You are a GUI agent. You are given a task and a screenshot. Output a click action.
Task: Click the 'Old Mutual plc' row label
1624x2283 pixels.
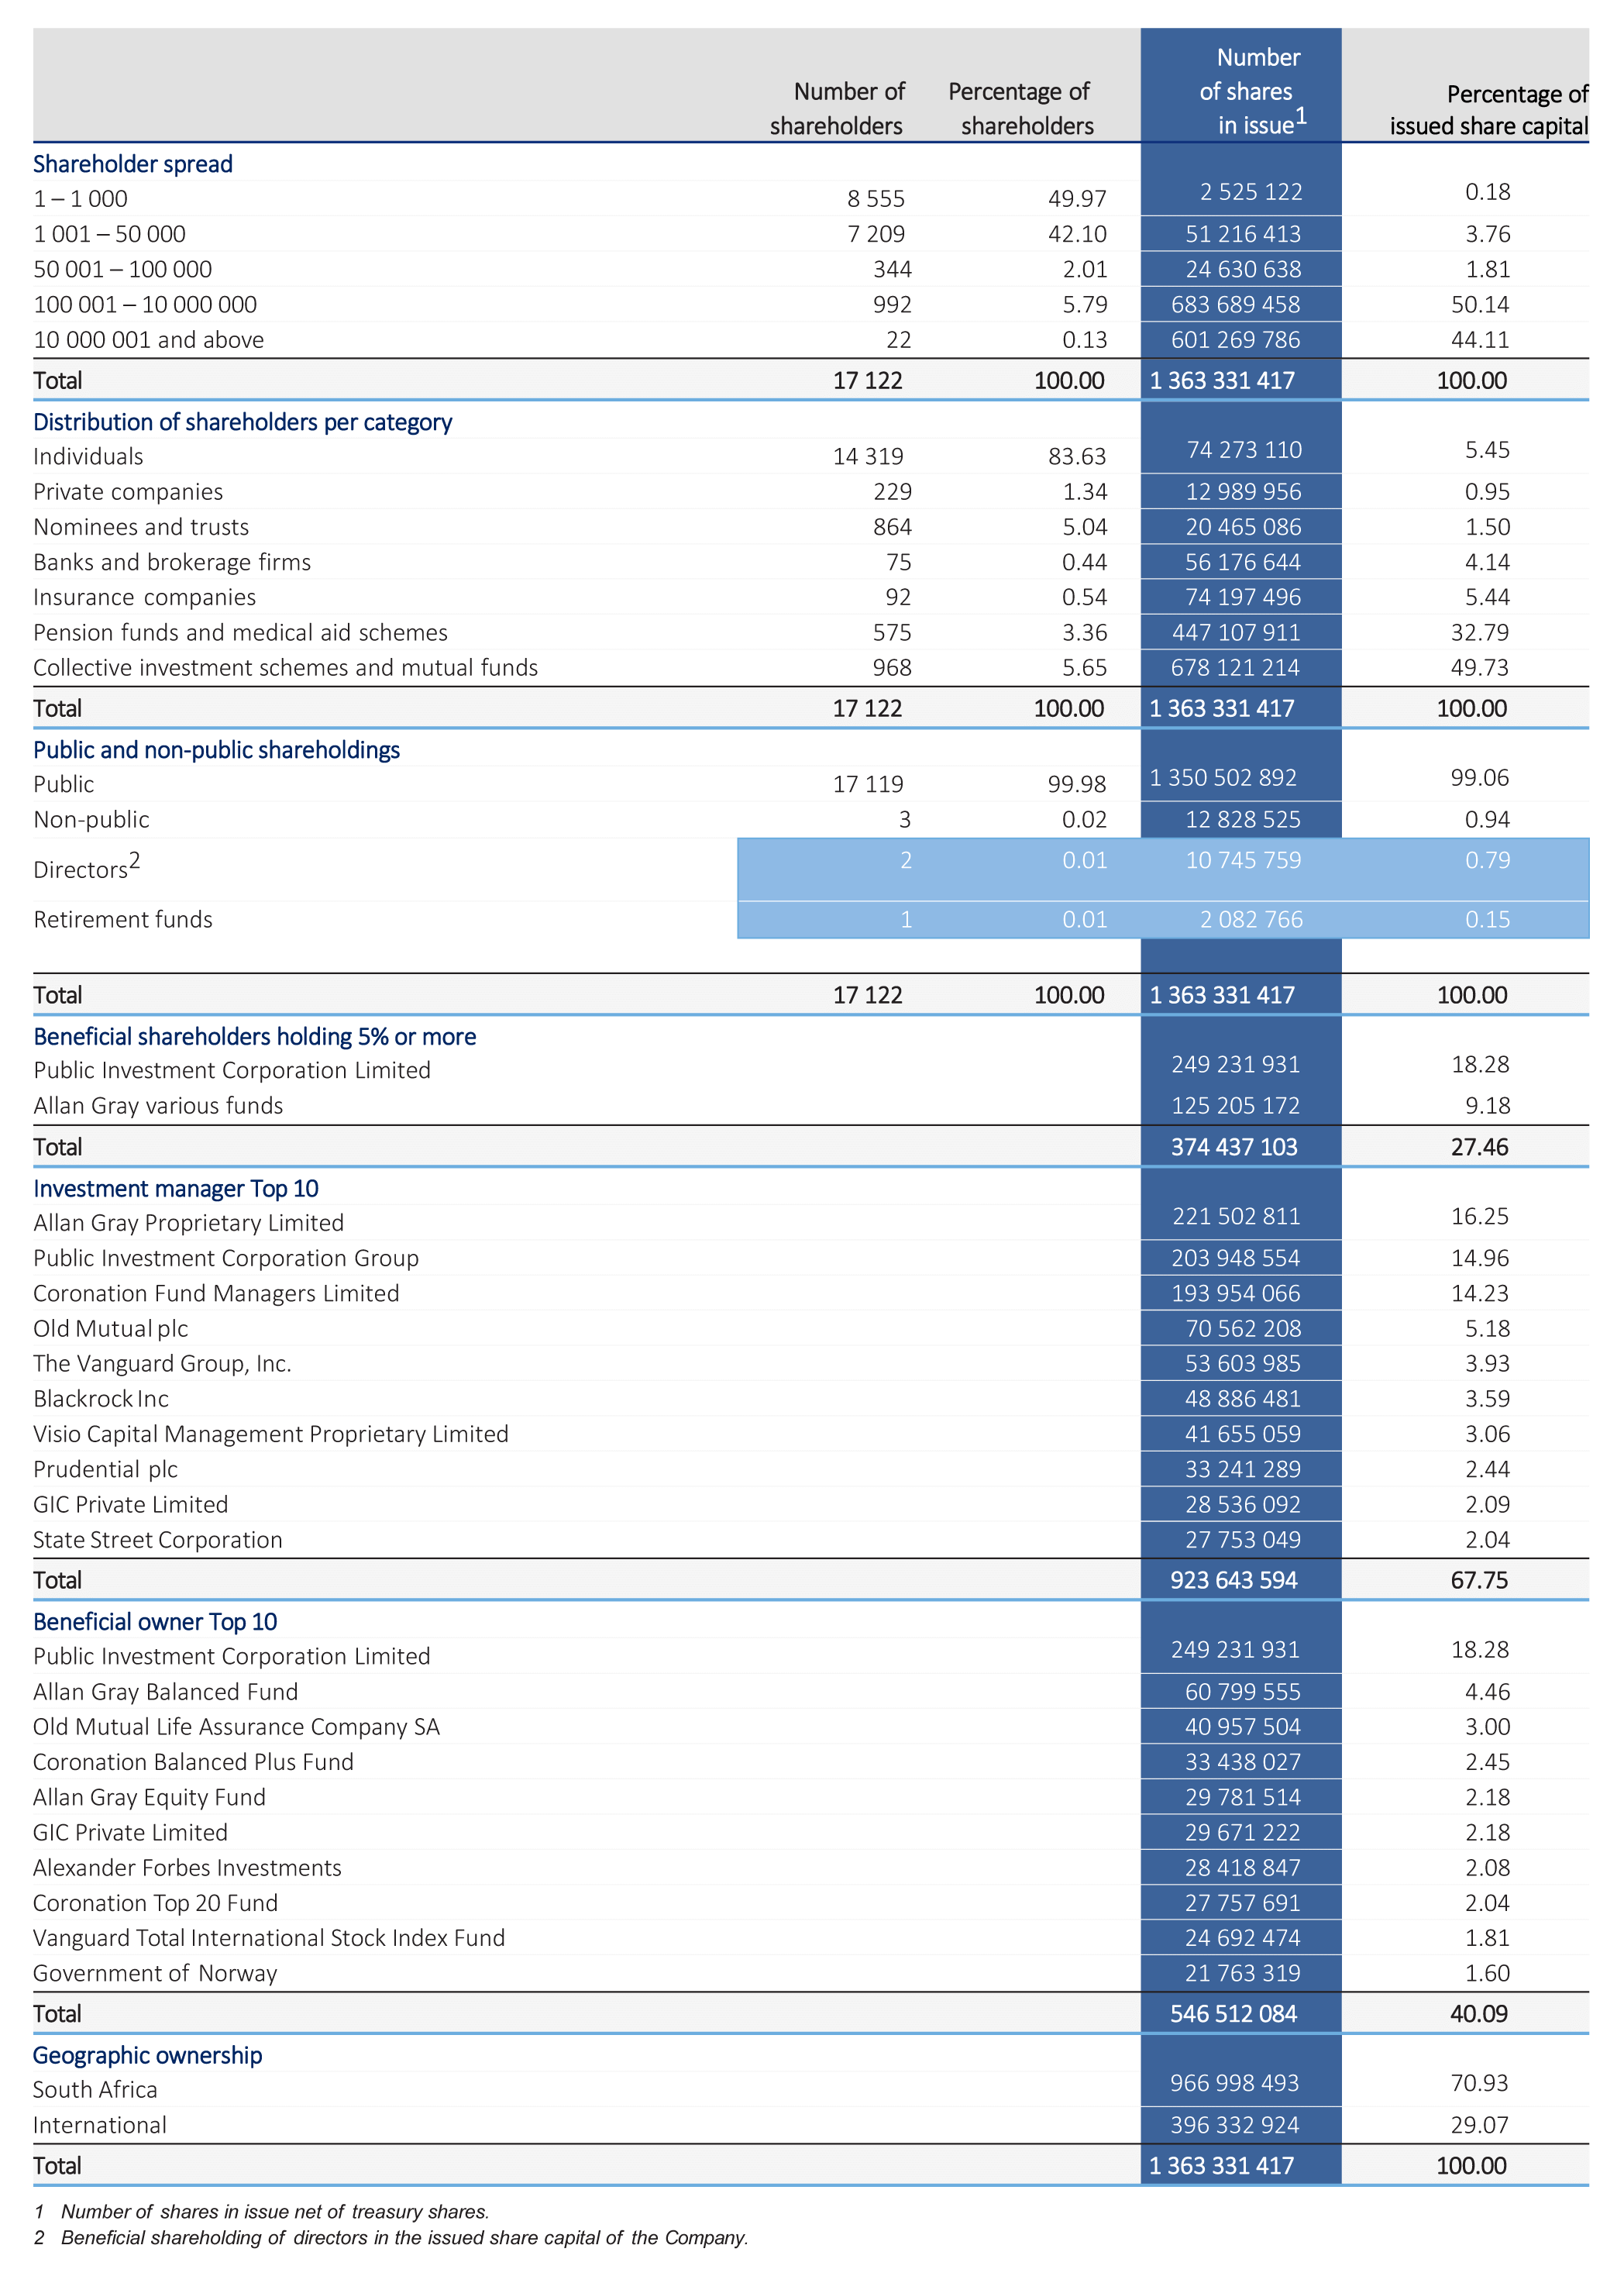click(110, 1329)
